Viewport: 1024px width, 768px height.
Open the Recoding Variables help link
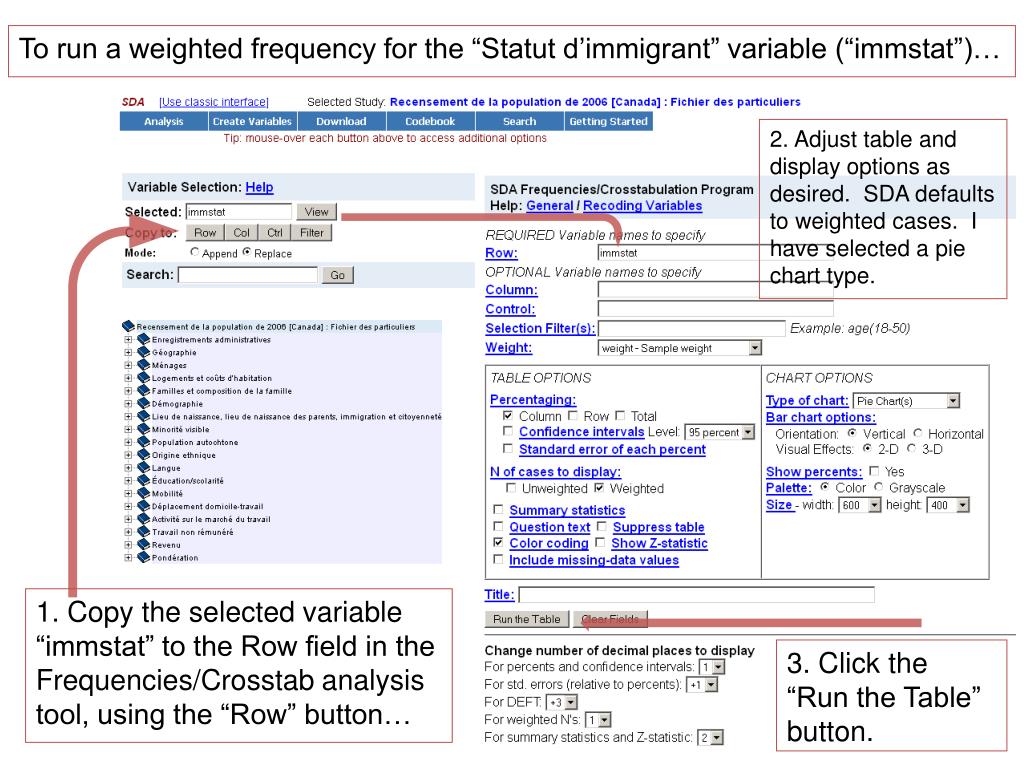(x=643, y=206)
